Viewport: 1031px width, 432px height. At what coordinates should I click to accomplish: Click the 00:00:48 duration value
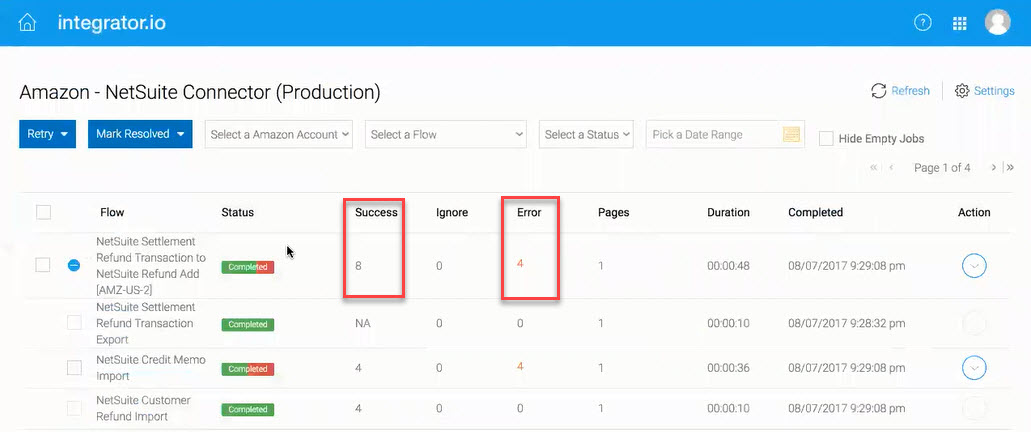(x=729, y=266)
